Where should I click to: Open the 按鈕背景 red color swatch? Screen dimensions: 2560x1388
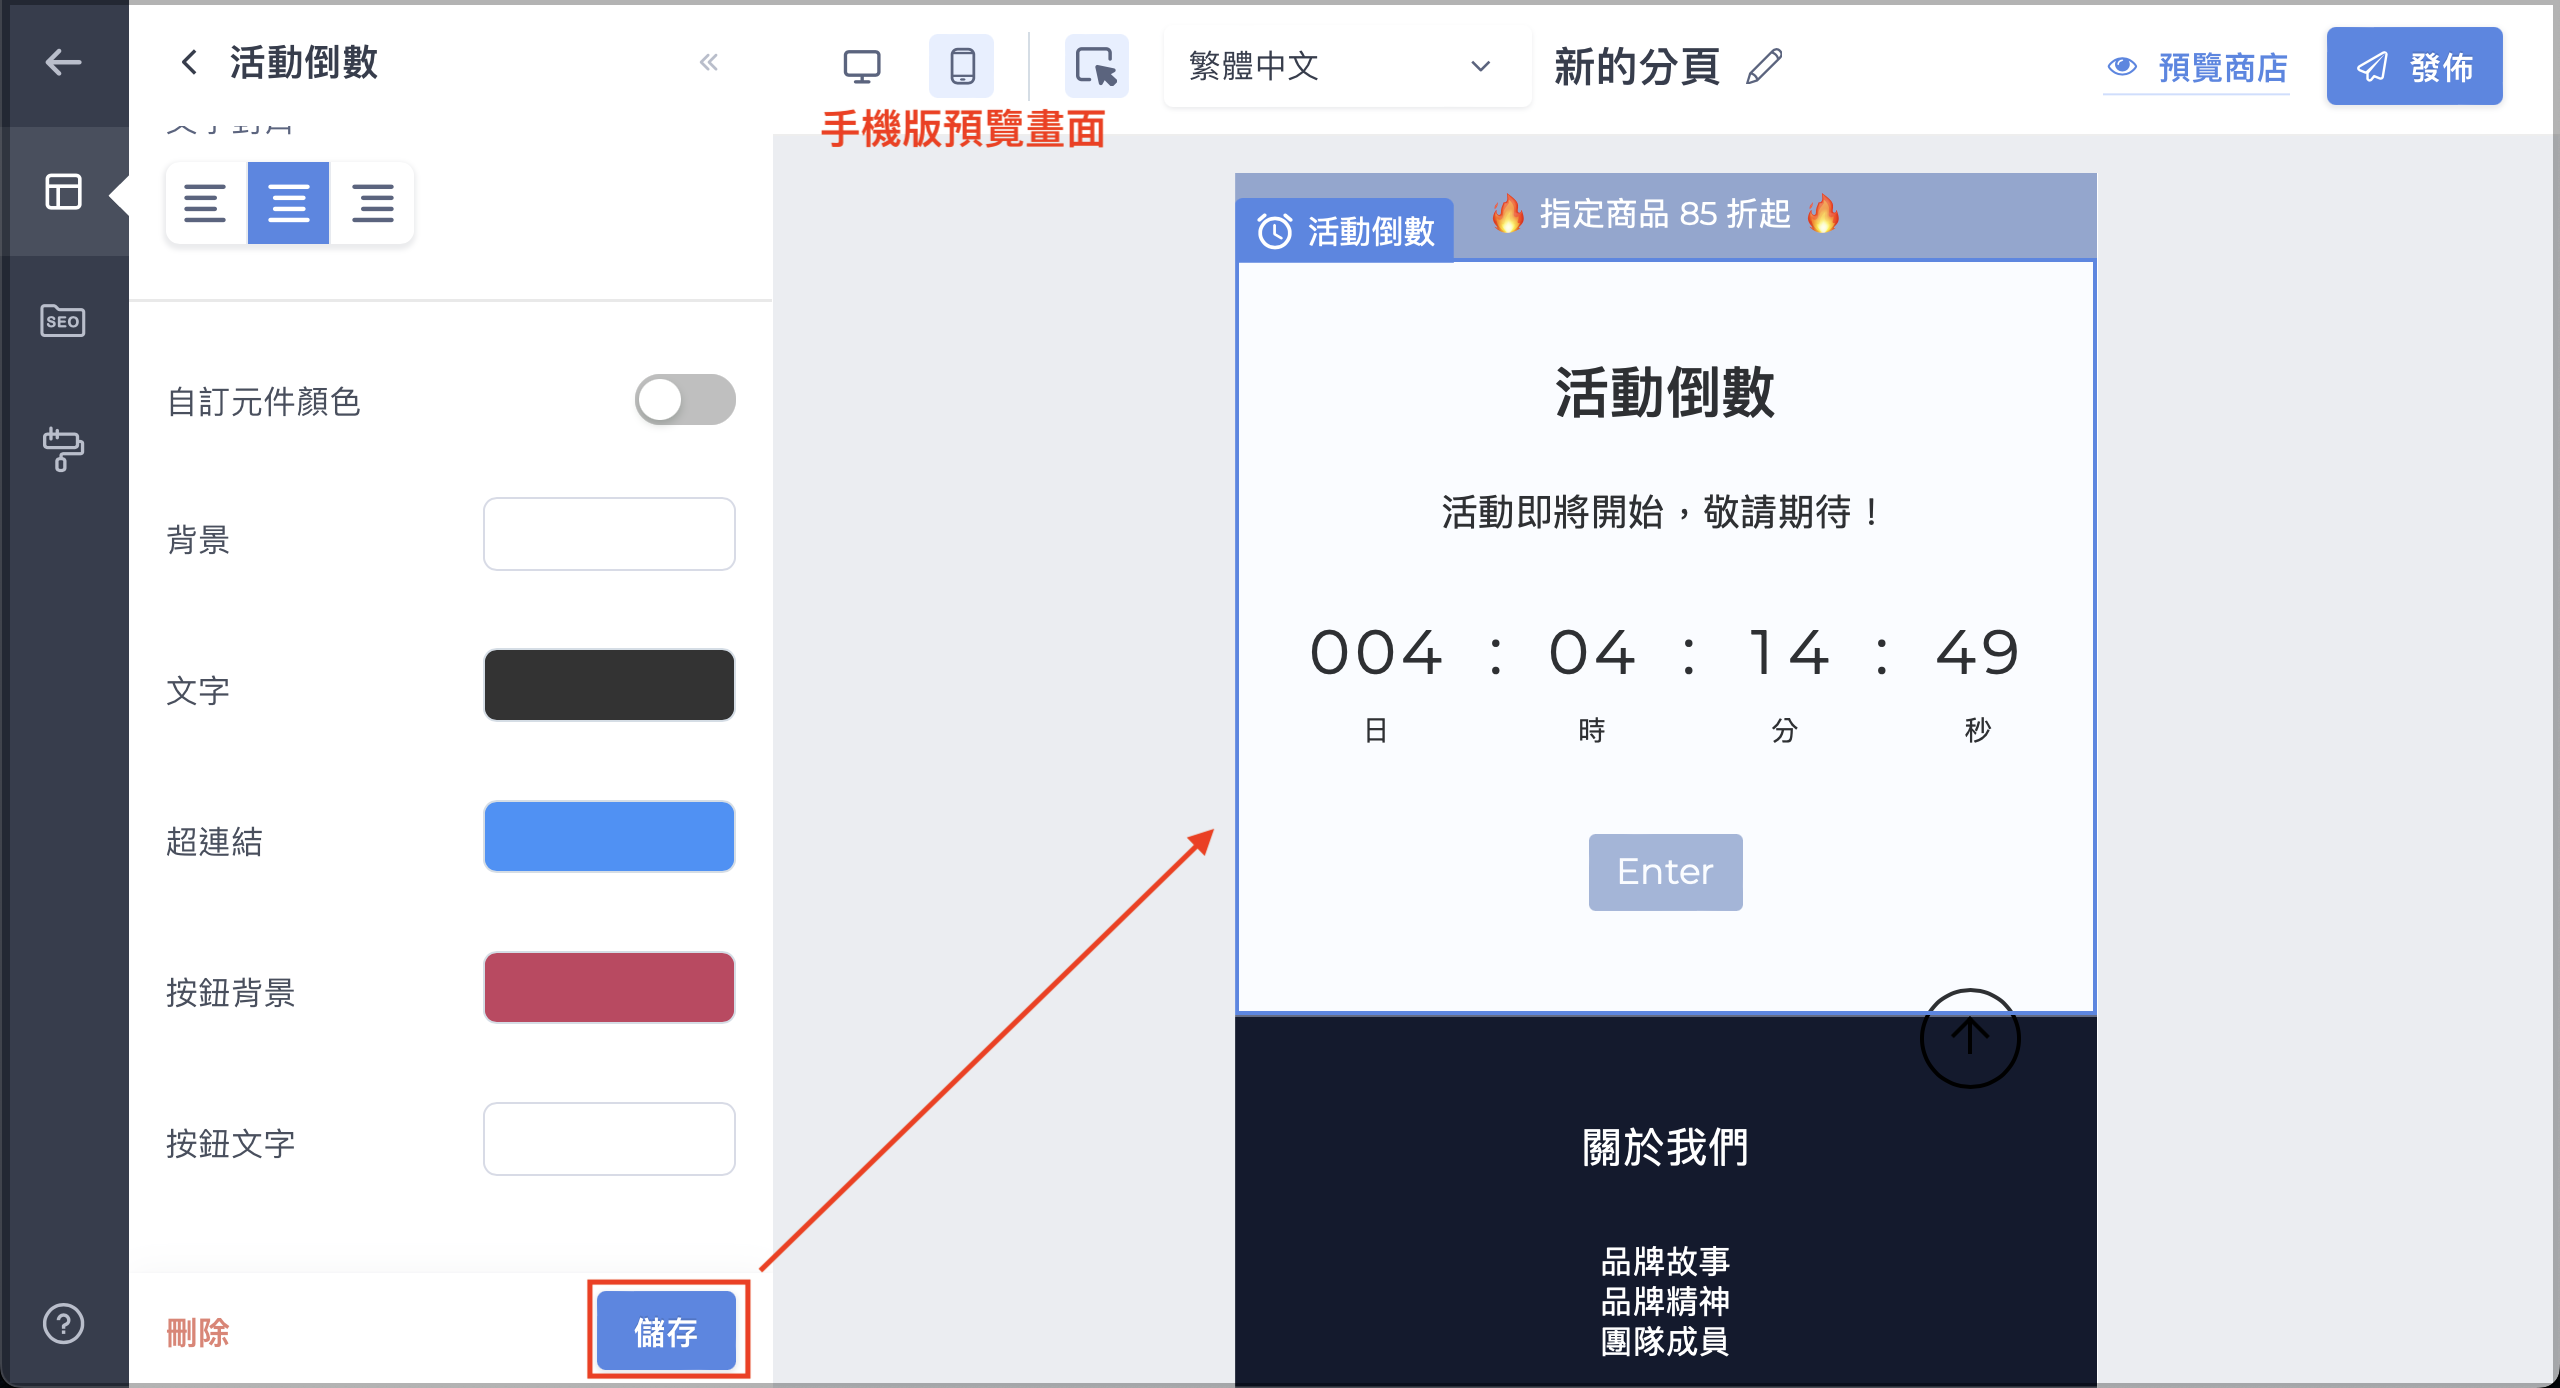click(x=609, y=987)
